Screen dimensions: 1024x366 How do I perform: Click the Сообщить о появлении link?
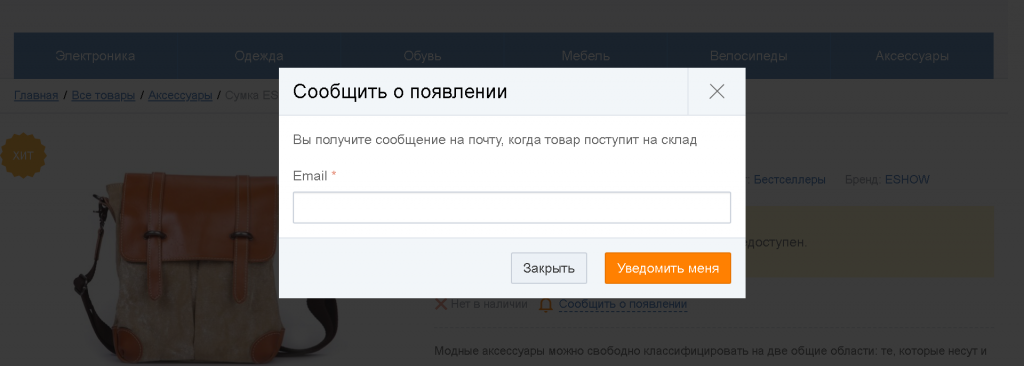pos(622,304)
